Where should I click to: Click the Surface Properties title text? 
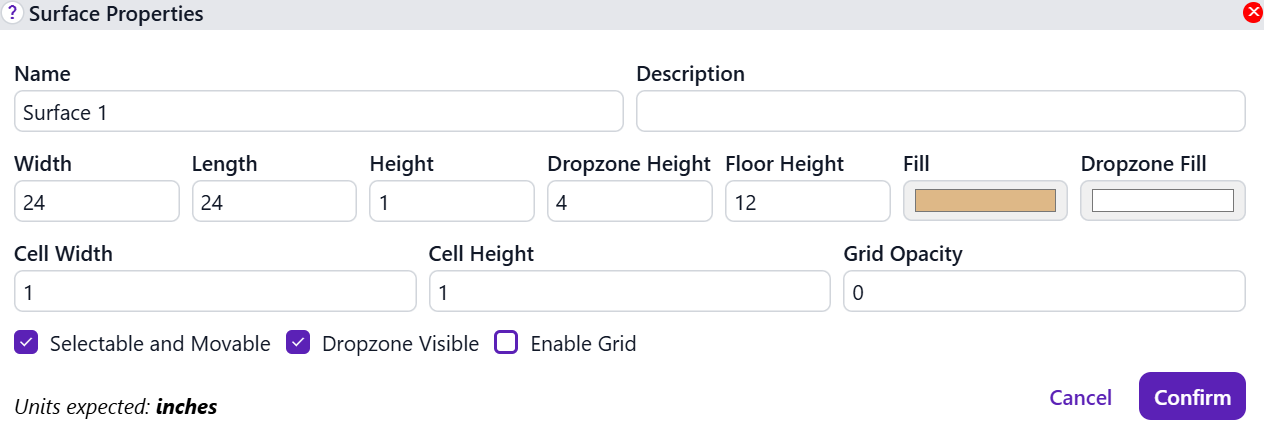pos(116,14)
